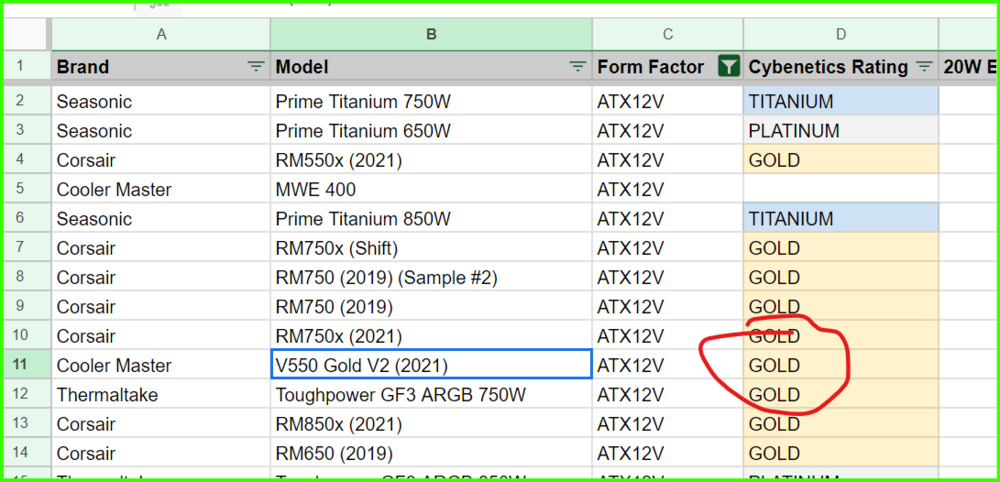
Task: Click the PLATINUM rating in row 3
Action: click(x=841, y=130)
